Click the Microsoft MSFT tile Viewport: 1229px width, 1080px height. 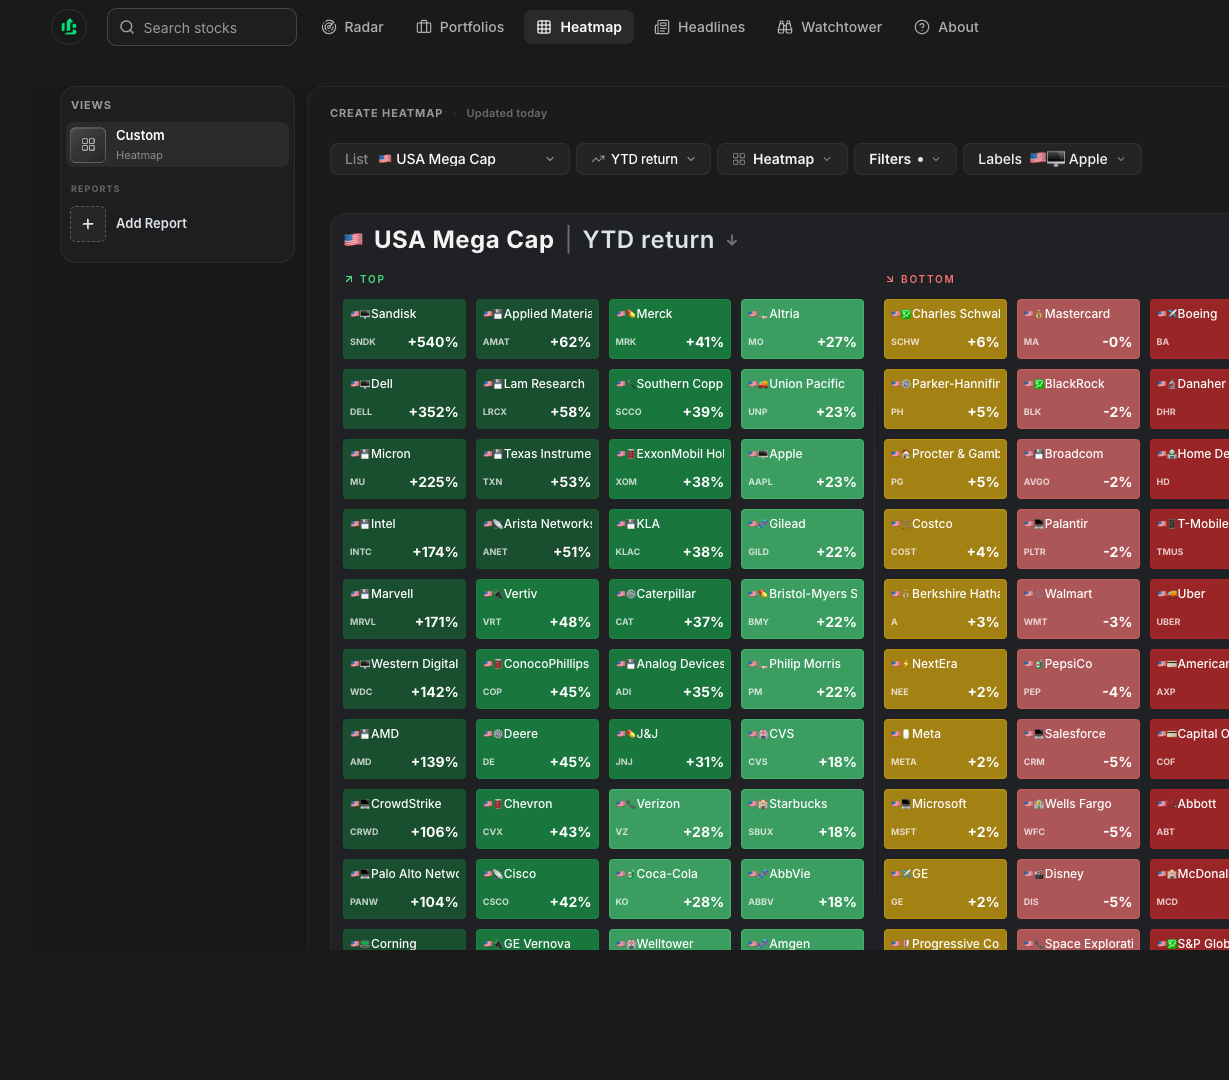pos(945,818)
